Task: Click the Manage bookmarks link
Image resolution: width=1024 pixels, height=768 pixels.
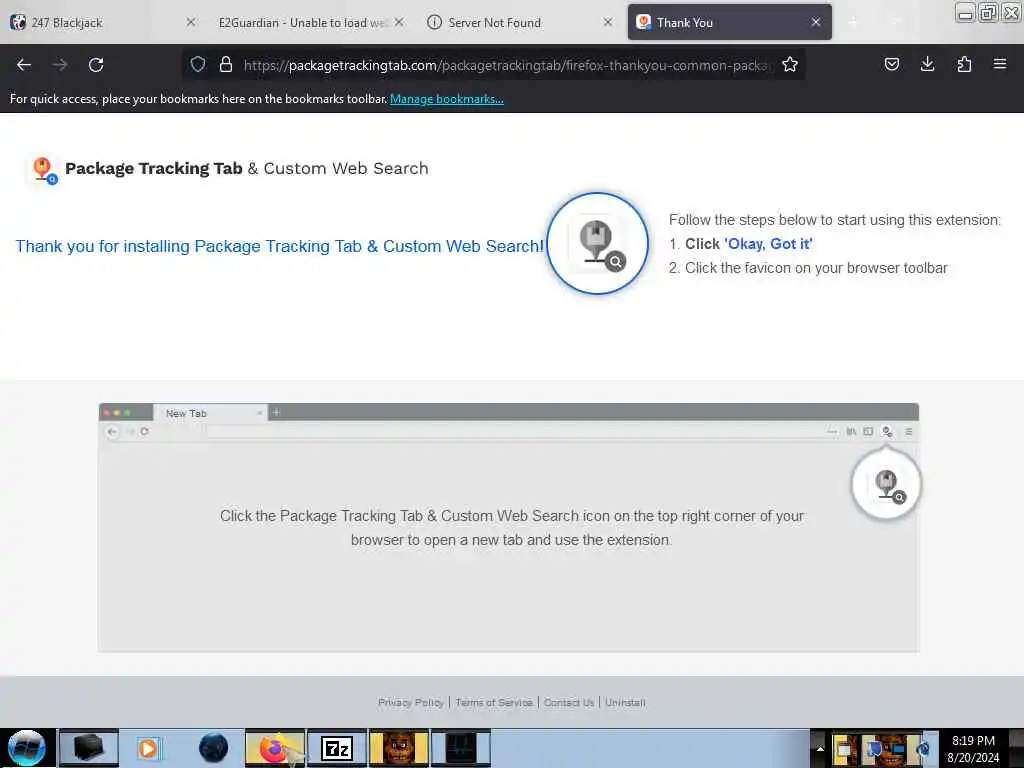Action: pos(447,99)
